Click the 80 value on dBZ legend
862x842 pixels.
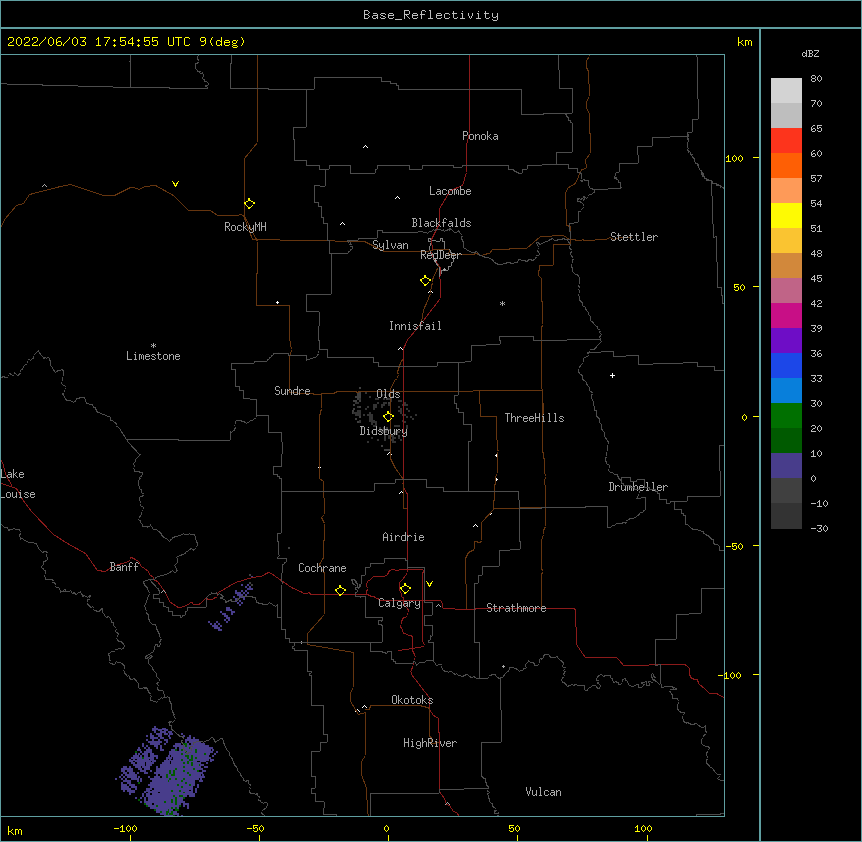pyautogui.click(x=816, y=79)
